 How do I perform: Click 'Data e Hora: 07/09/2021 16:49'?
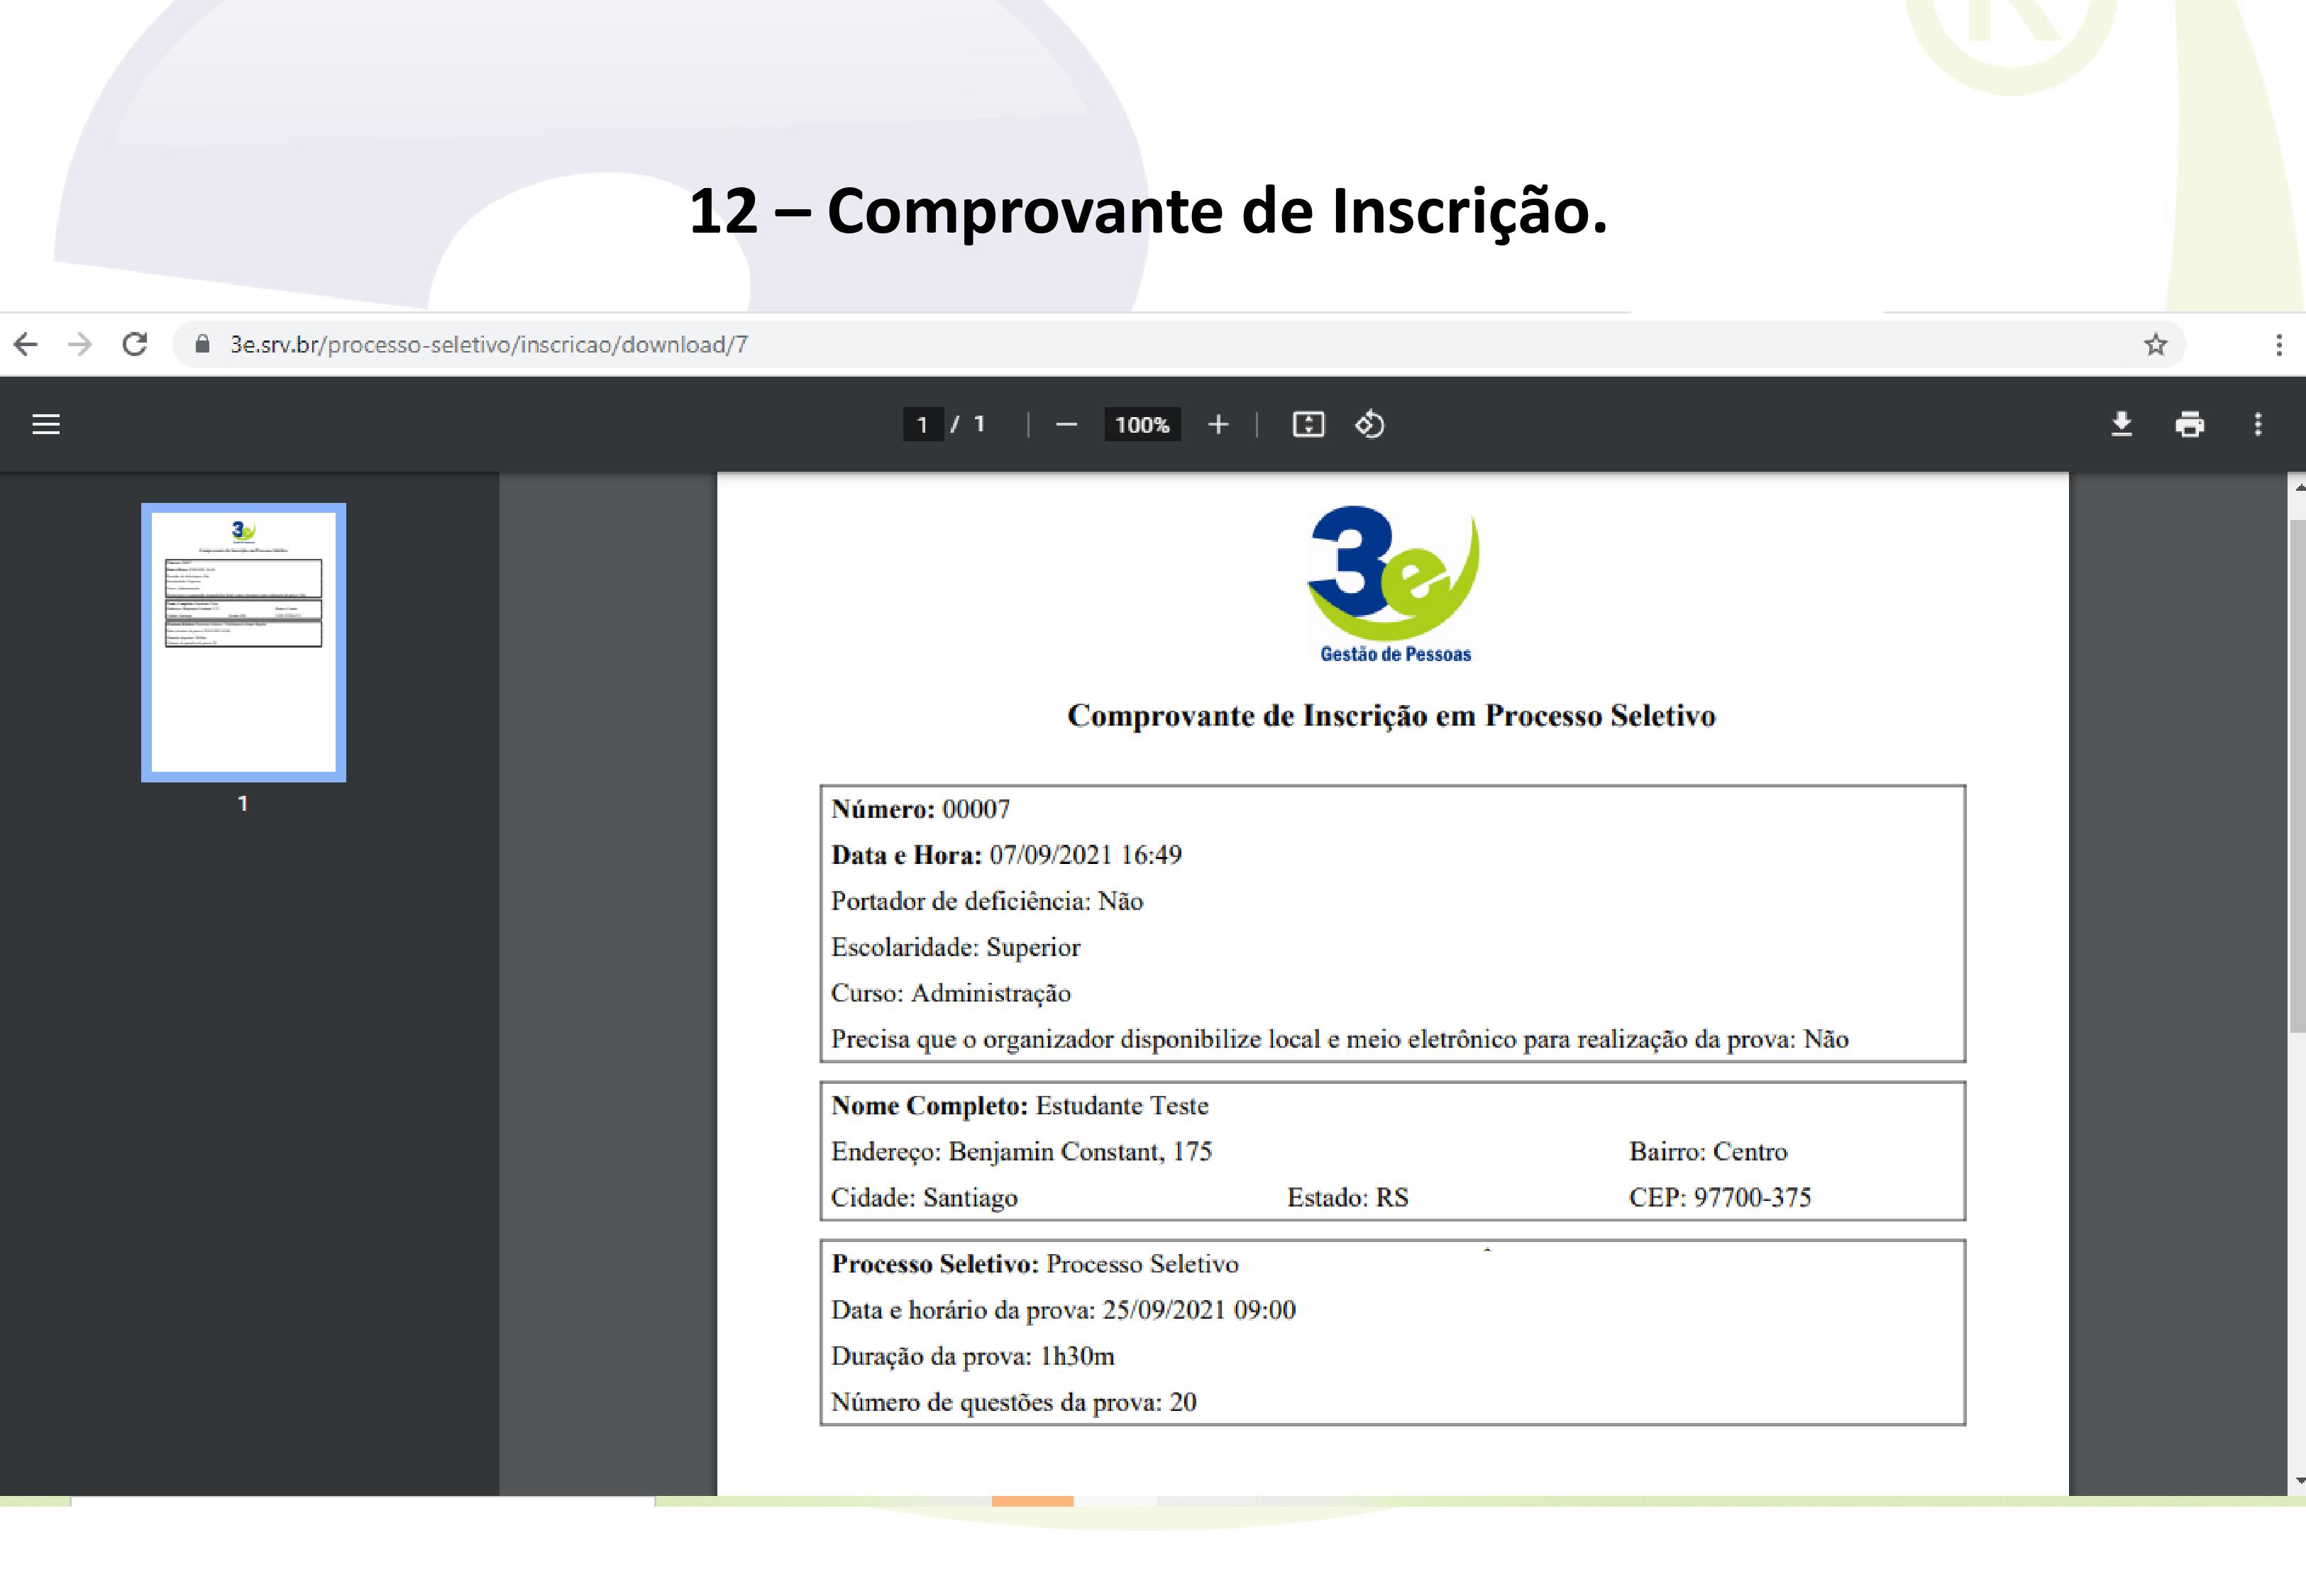pyautogui.click(x=1006, y=855)
